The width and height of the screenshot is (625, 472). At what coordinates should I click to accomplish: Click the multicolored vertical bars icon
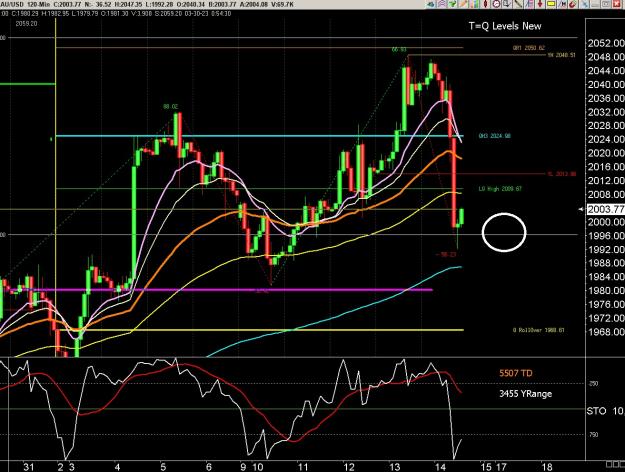pos(474,4)
